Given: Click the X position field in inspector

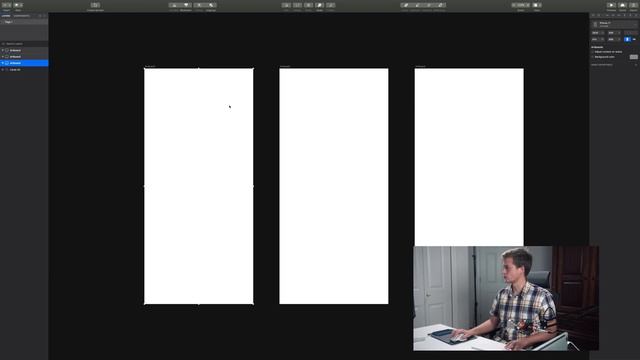Looking at the screenshot, I should [598, 33].
